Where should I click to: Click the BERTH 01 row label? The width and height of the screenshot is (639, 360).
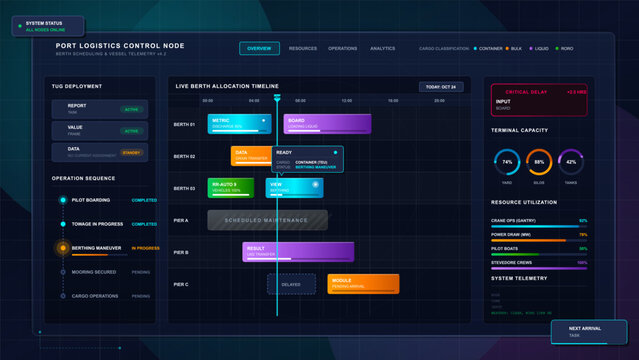tap(184, 124)
